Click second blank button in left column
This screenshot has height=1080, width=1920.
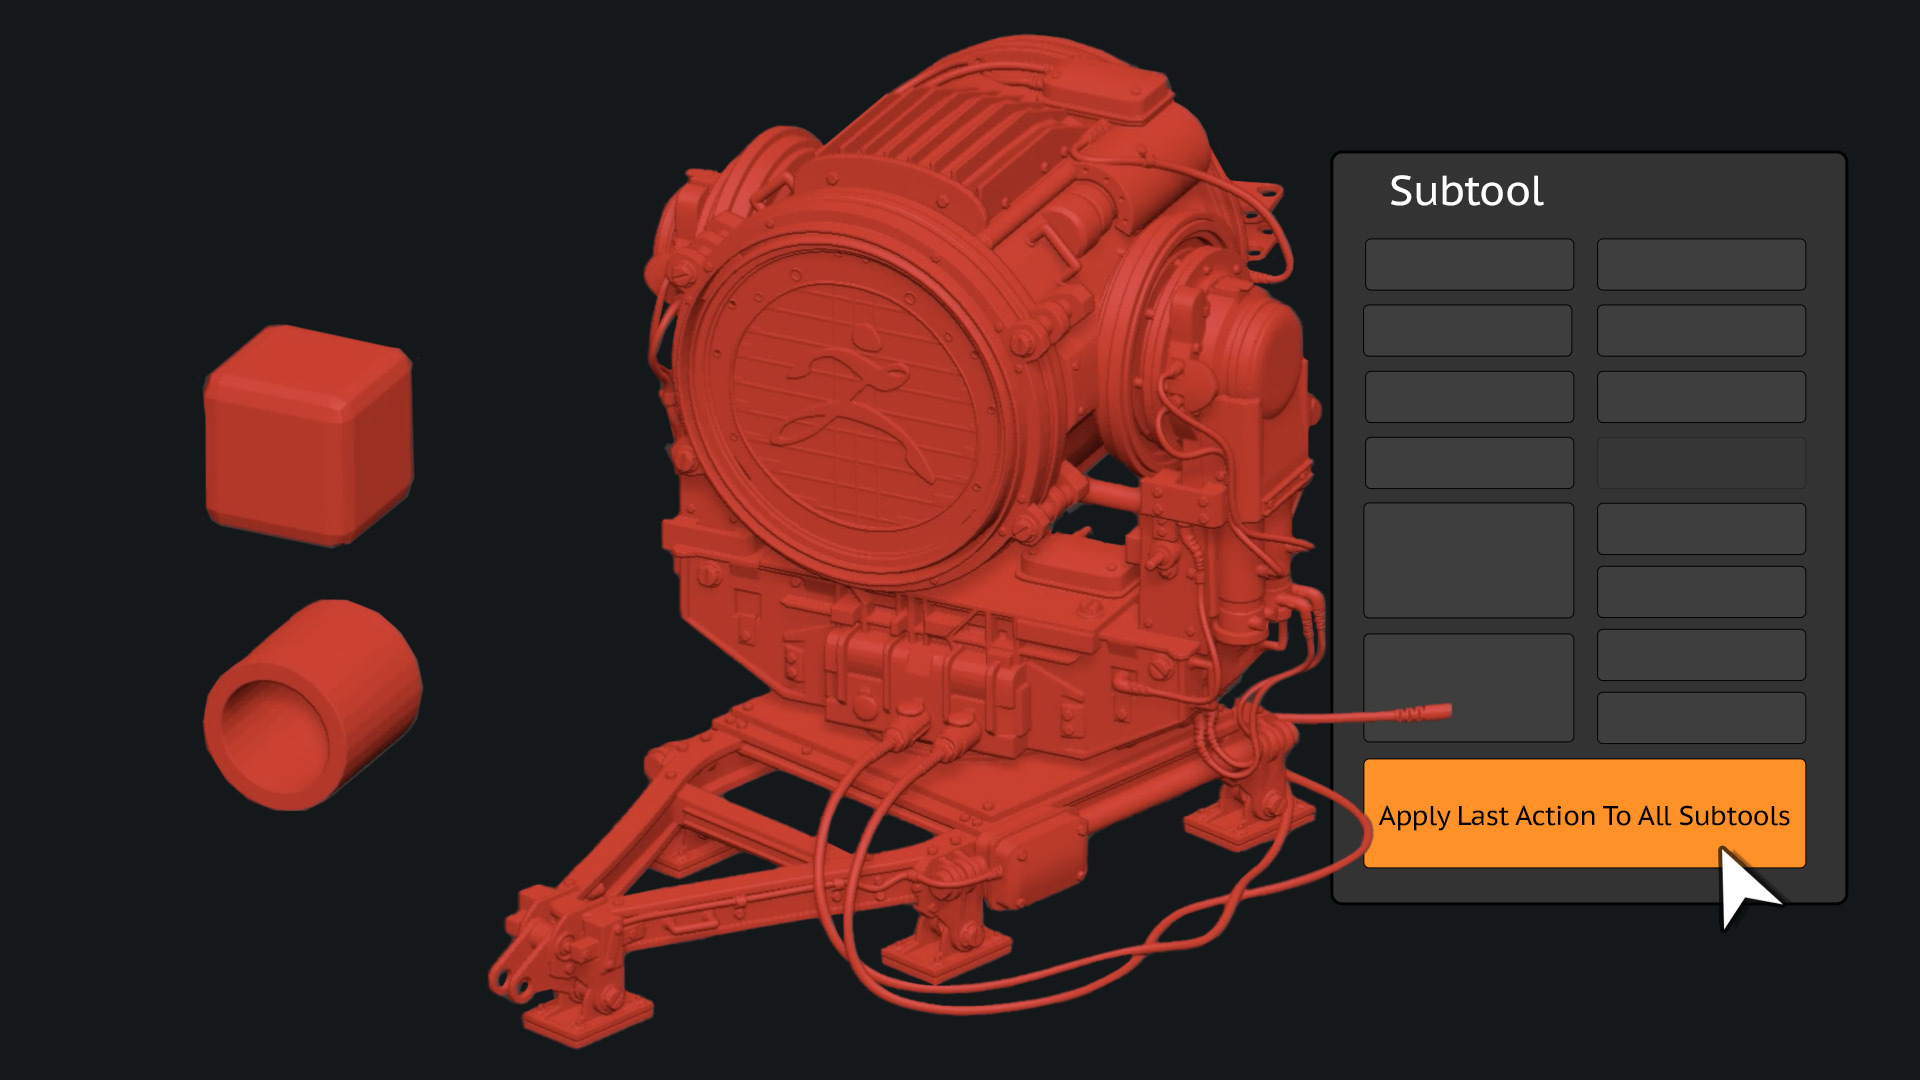tap(1468, 330)
